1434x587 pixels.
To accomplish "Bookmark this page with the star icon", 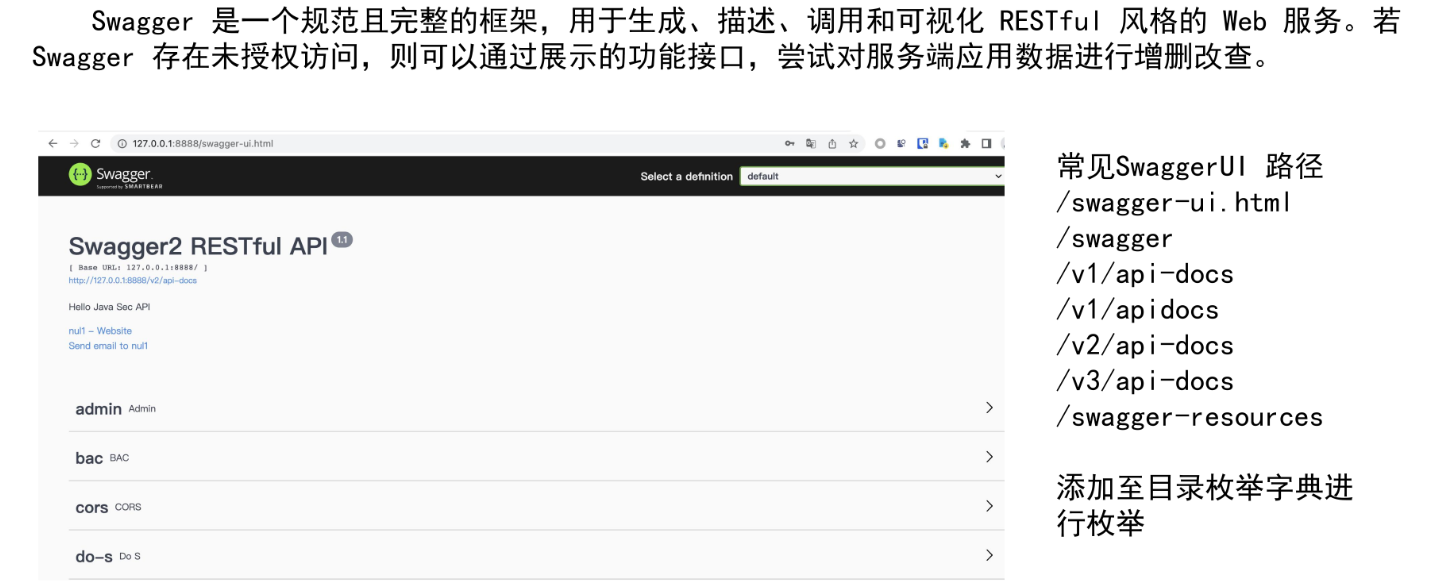I will (x=854, y=144).
